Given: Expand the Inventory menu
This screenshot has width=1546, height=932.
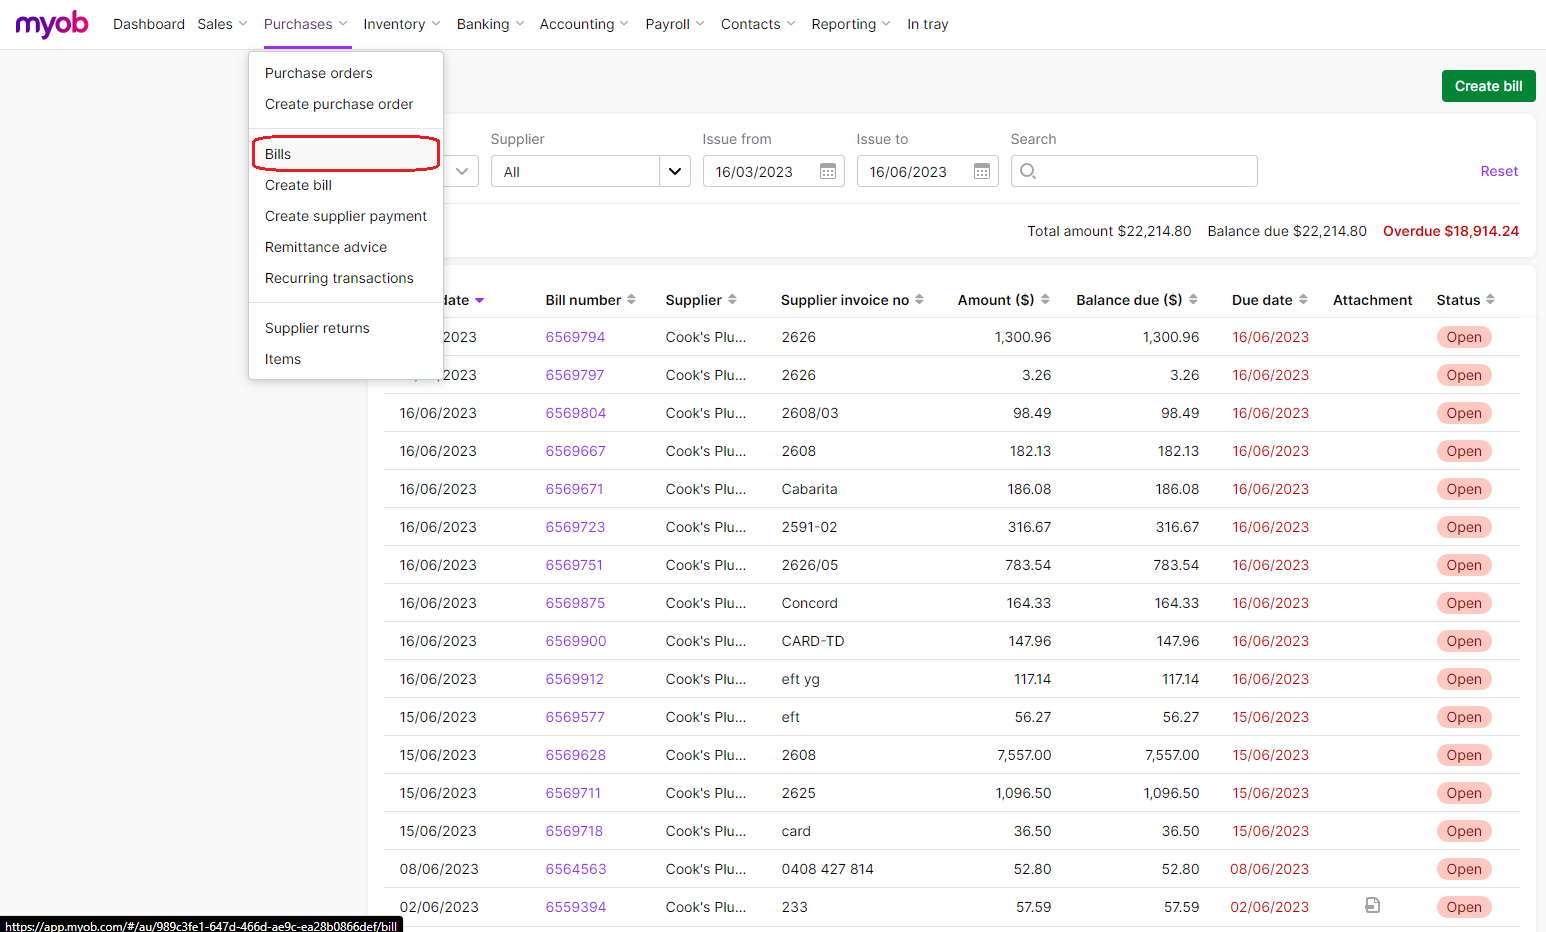Looking at the screenshot, I should tap(402, 24).
